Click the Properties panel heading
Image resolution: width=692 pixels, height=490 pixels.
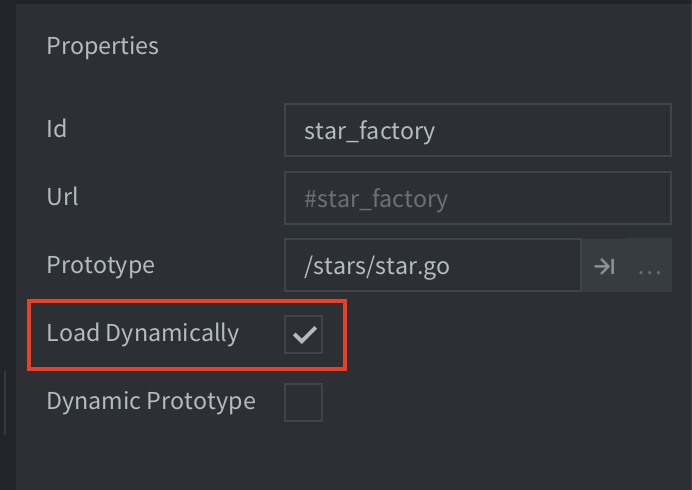pyautogui.click(x=102, y=46)
